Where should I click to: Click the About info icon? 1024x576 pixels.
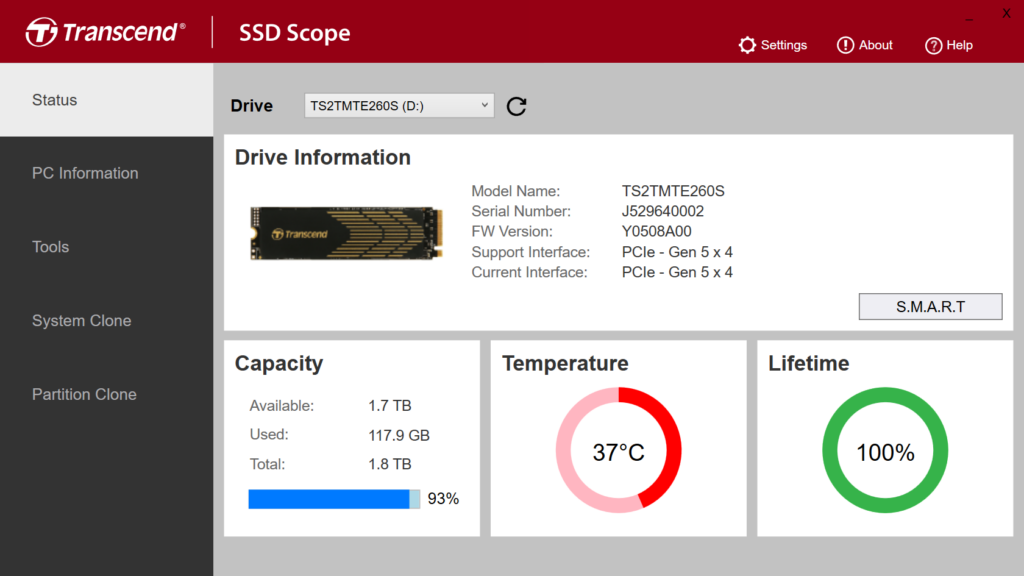(845, 45)
